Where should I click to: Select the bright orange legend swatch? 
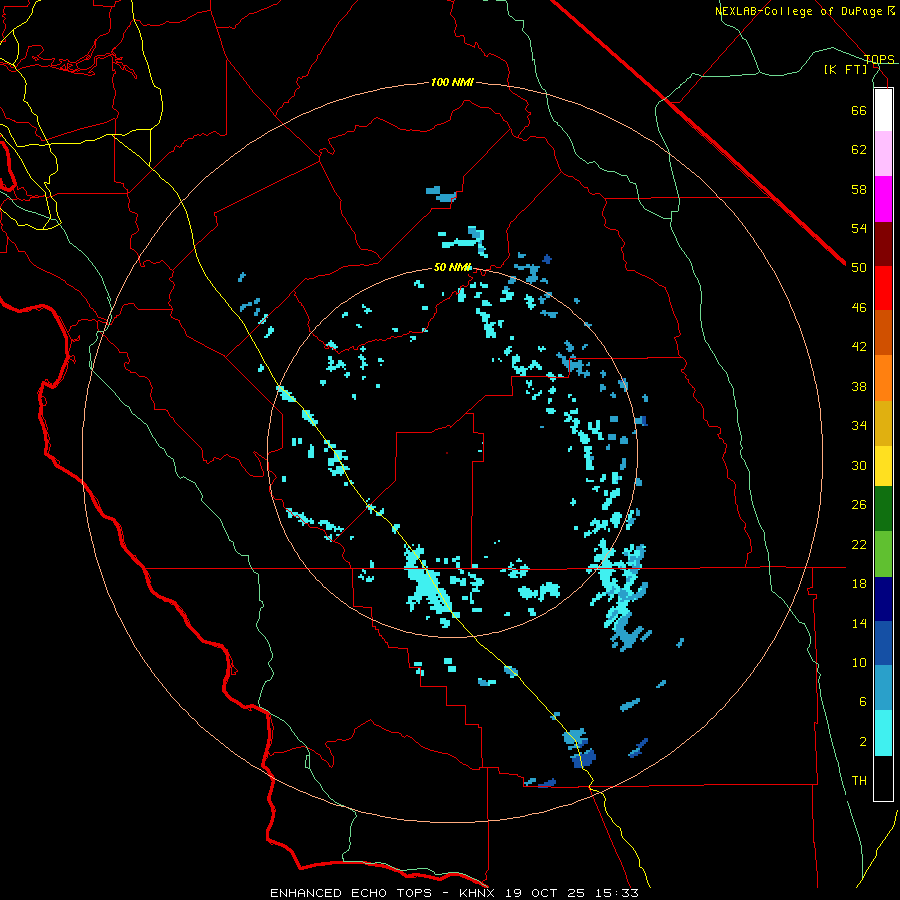click(x=883, y=378)
